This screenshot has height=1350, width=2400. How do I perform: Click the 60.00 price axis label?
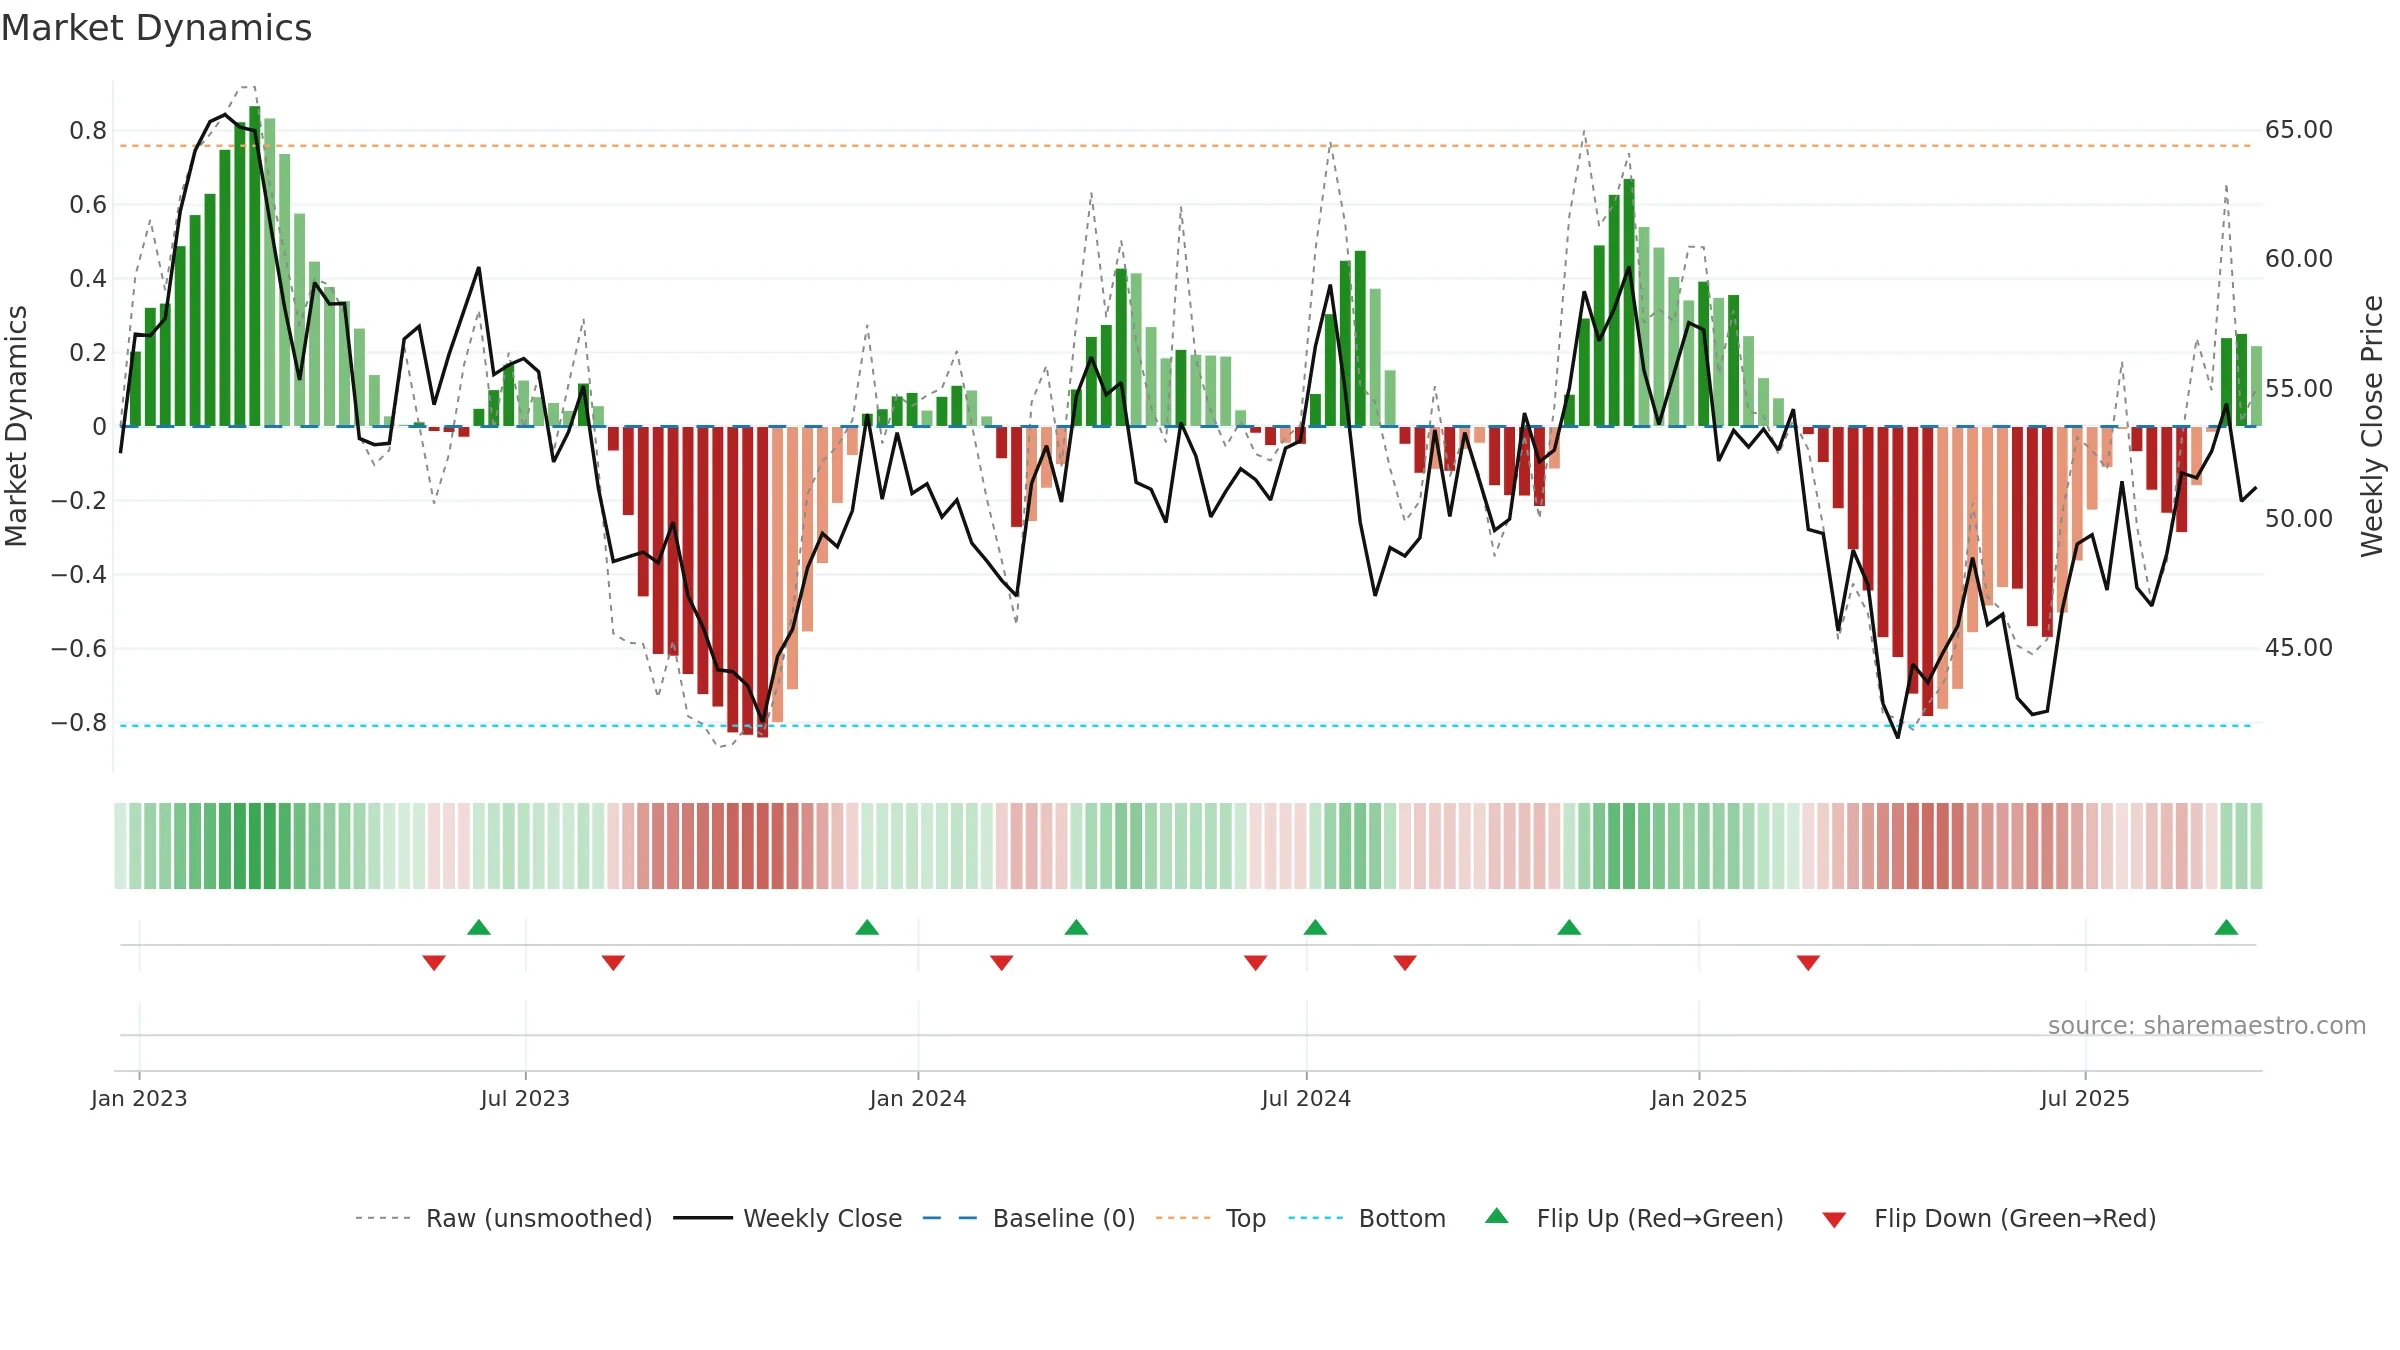click(x=2299, y=259)
